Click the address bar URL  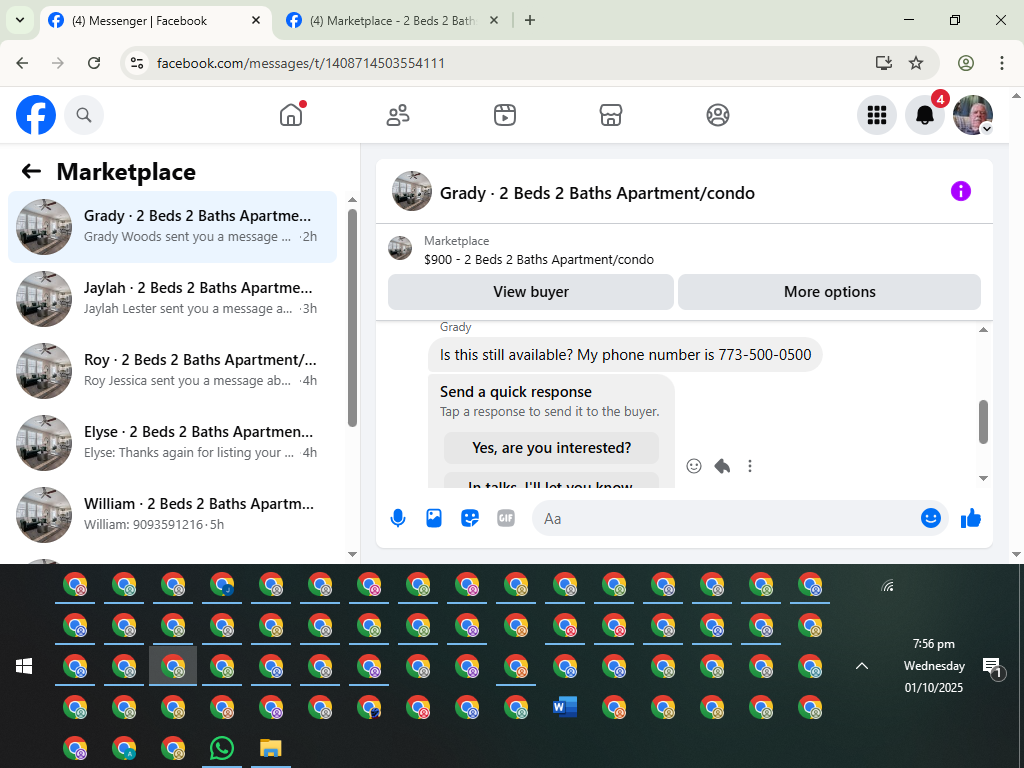(300, 63)
